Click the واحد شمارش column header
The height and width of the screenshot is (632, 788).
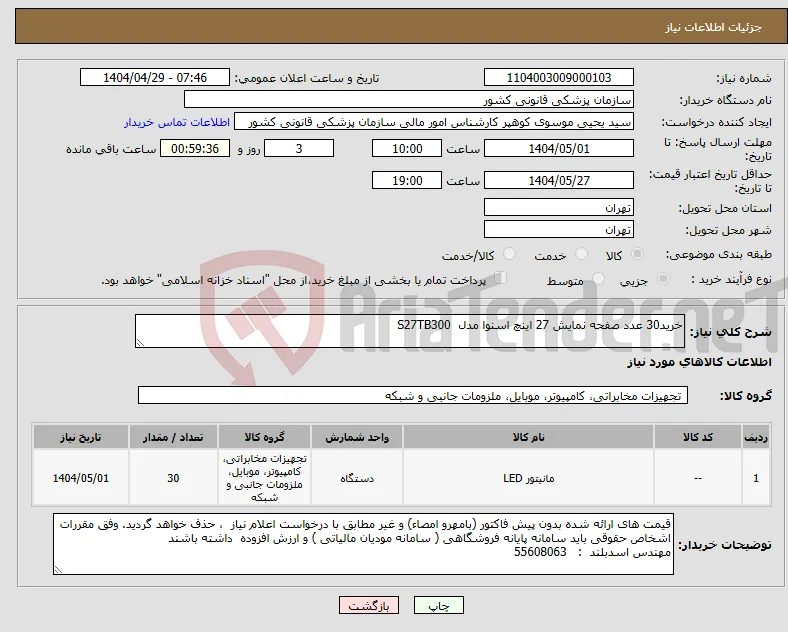click(x=357, y=437)
